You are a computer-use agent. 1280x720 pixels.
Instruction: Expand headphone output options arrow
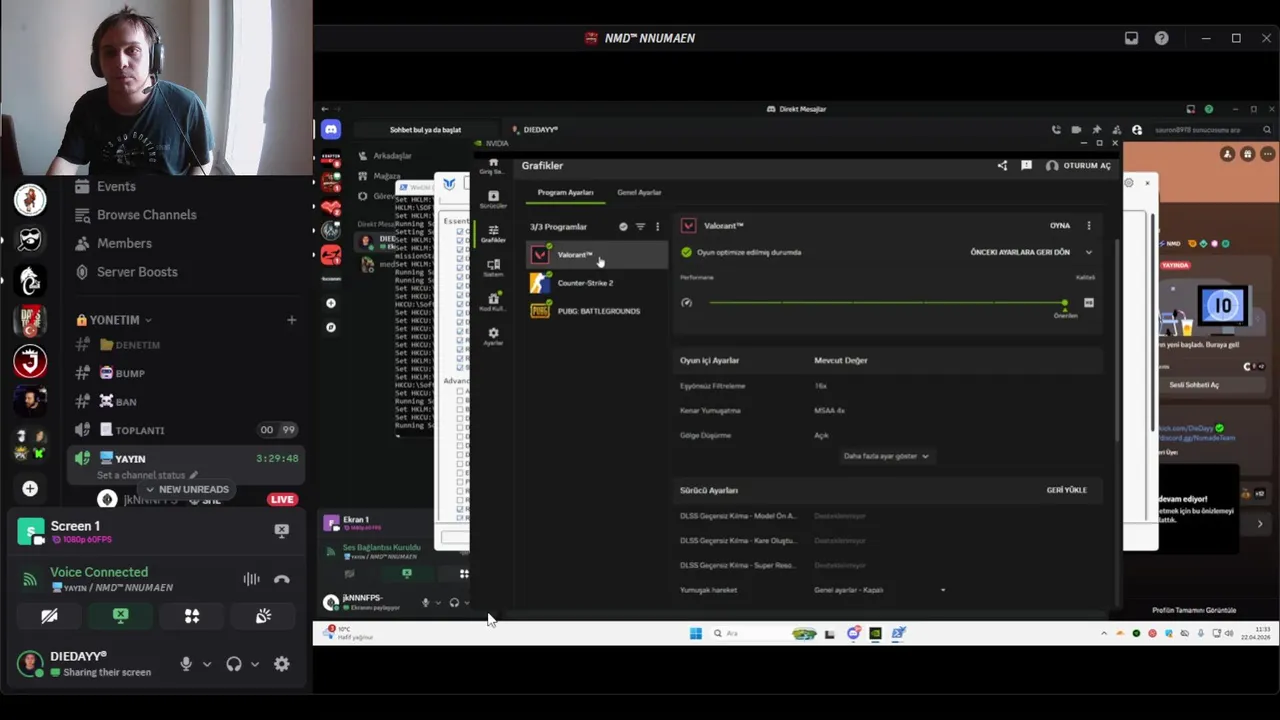pyautogui.click(x=255, y=664)
